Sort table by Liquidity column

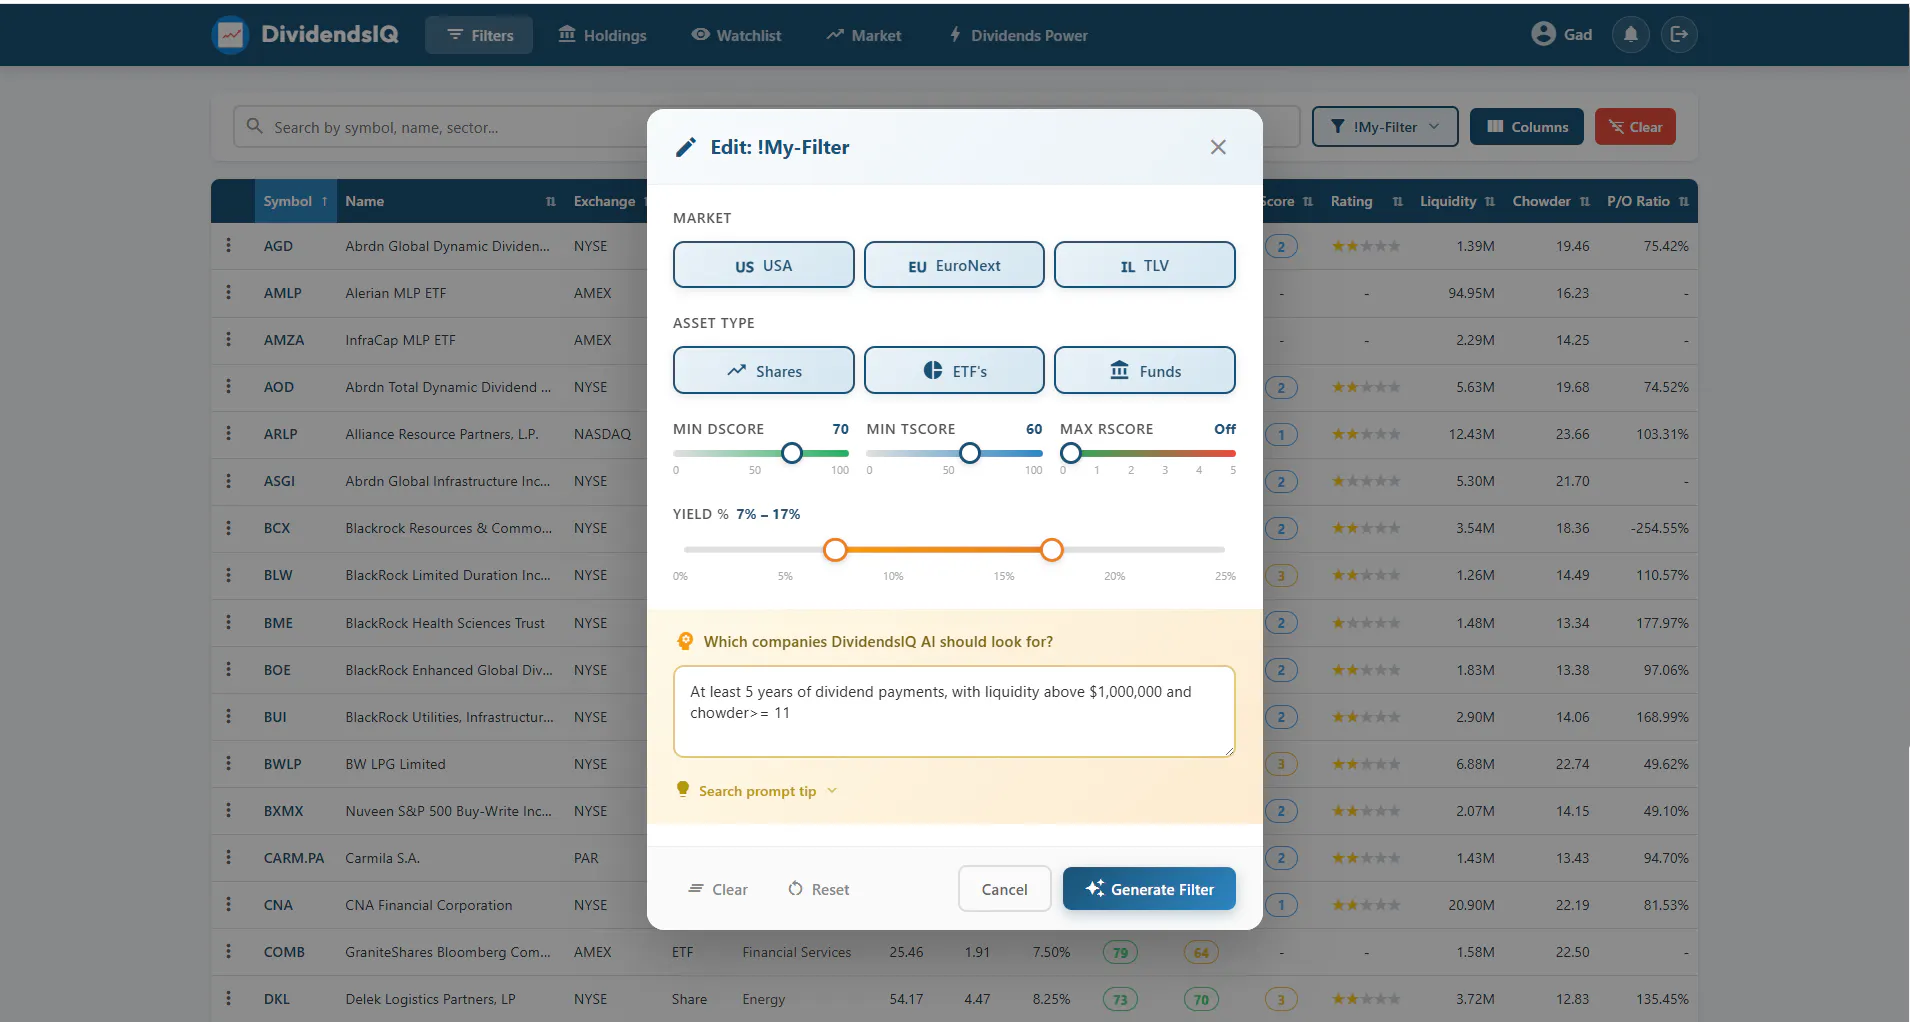pyautogui.click(x=1457, y=201)
